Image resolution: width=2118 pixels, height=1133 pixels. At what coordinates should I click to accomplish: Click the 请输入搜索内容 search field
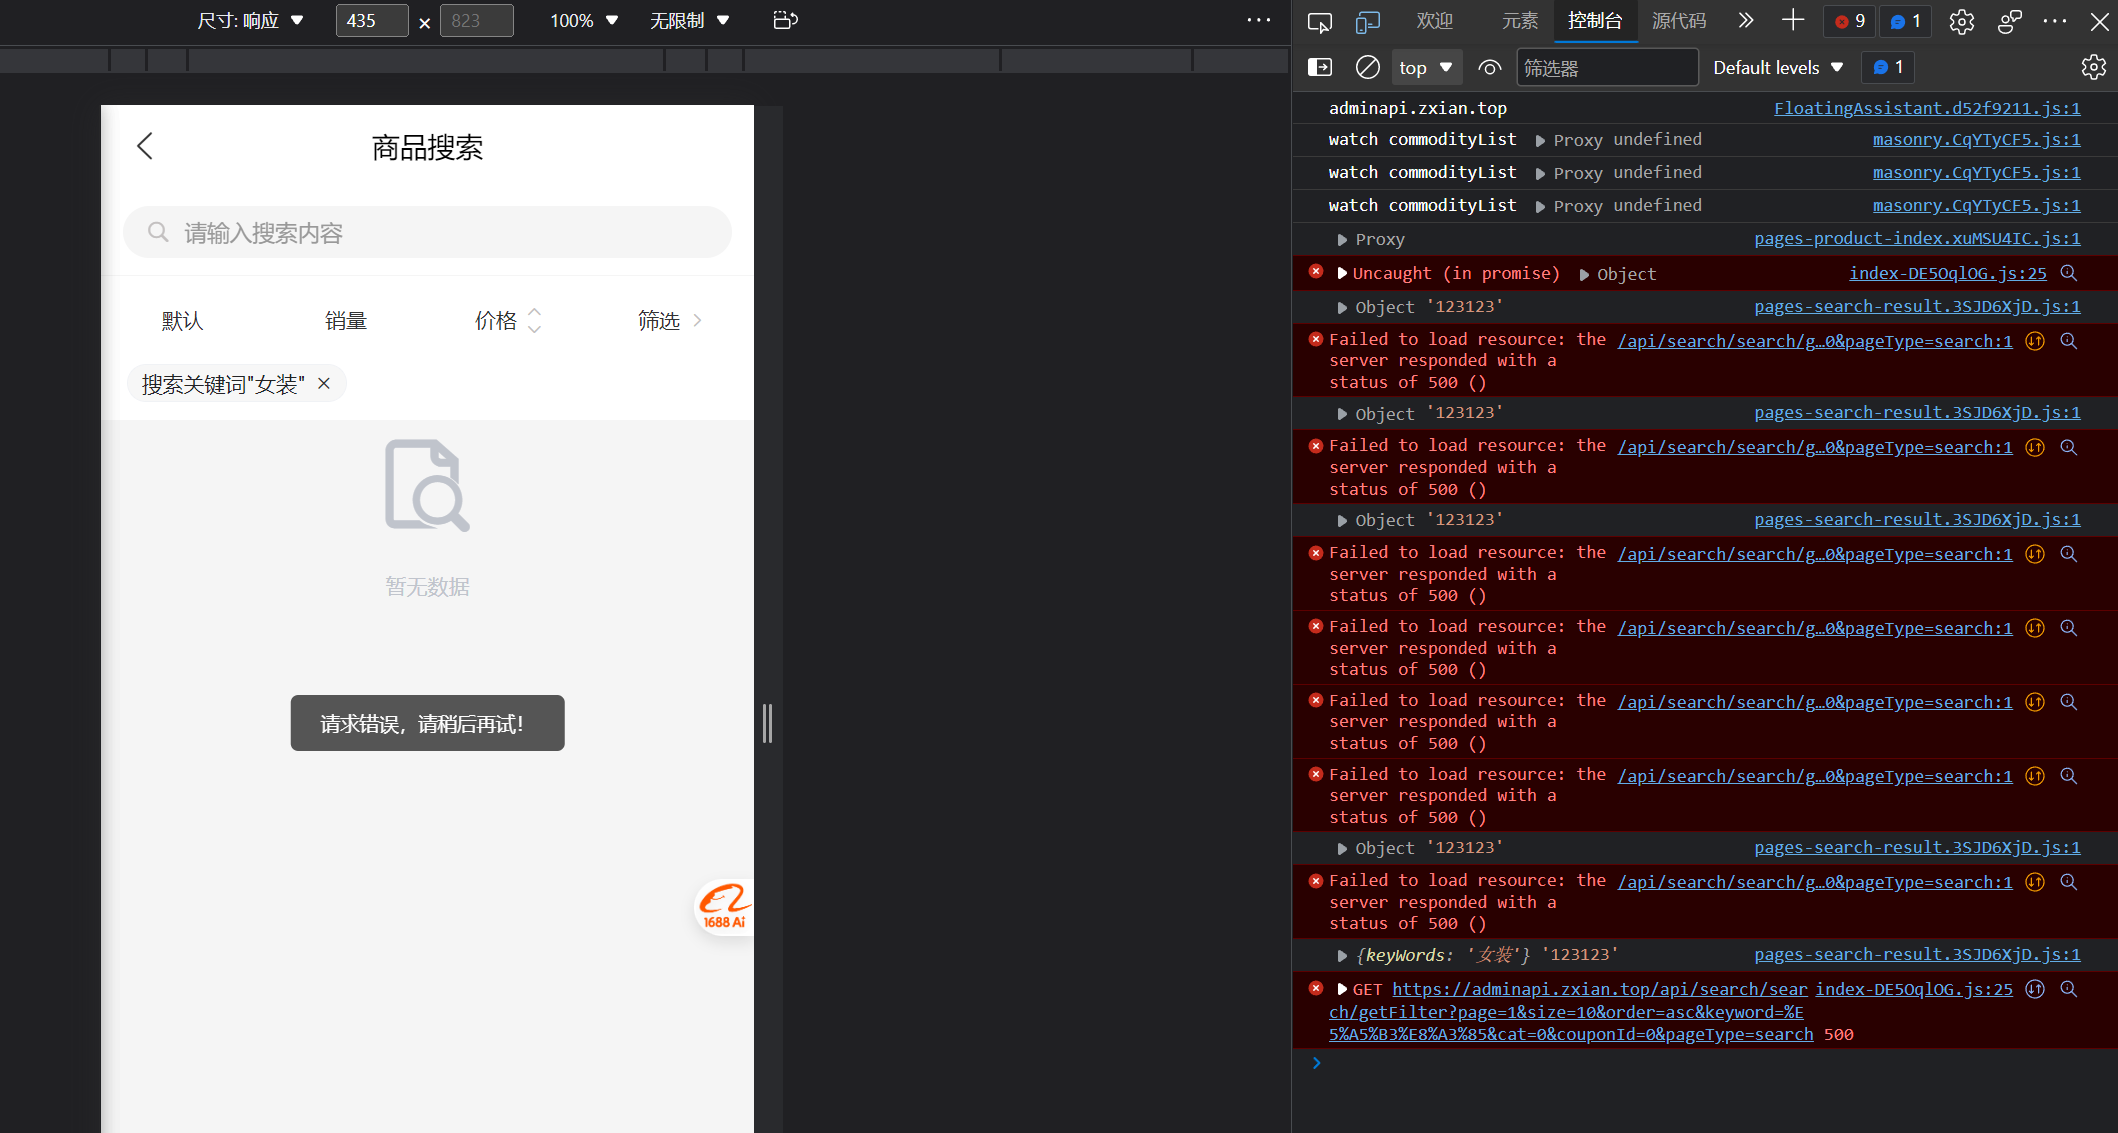[x=428, y=233]
